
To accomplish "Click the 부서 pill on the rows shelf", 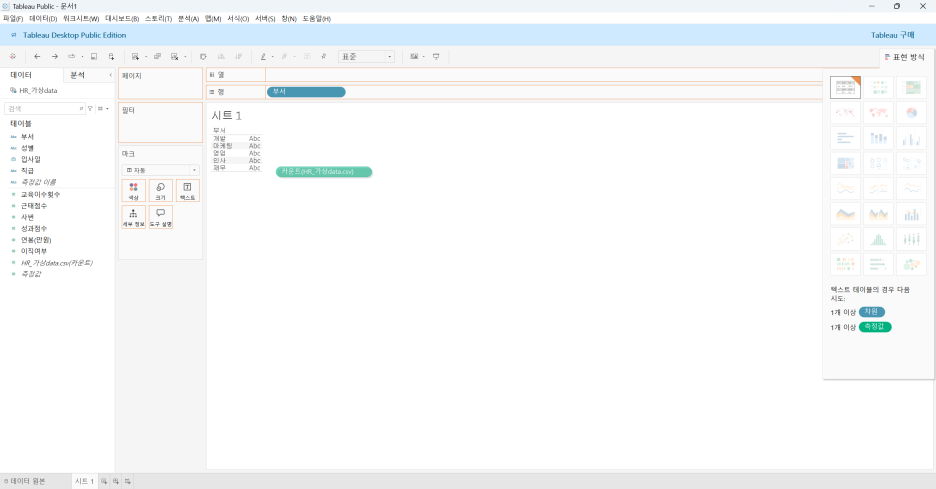I will coord(306,92).
